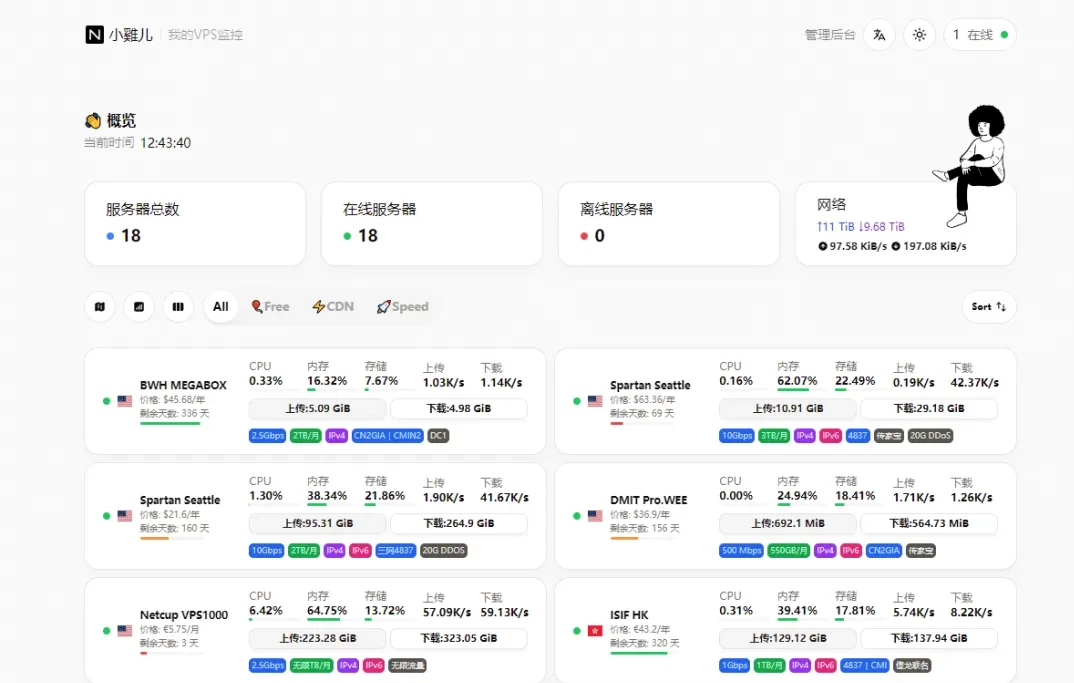Click the 4837 | CMI tag on ISIF HK

[864, 665]
